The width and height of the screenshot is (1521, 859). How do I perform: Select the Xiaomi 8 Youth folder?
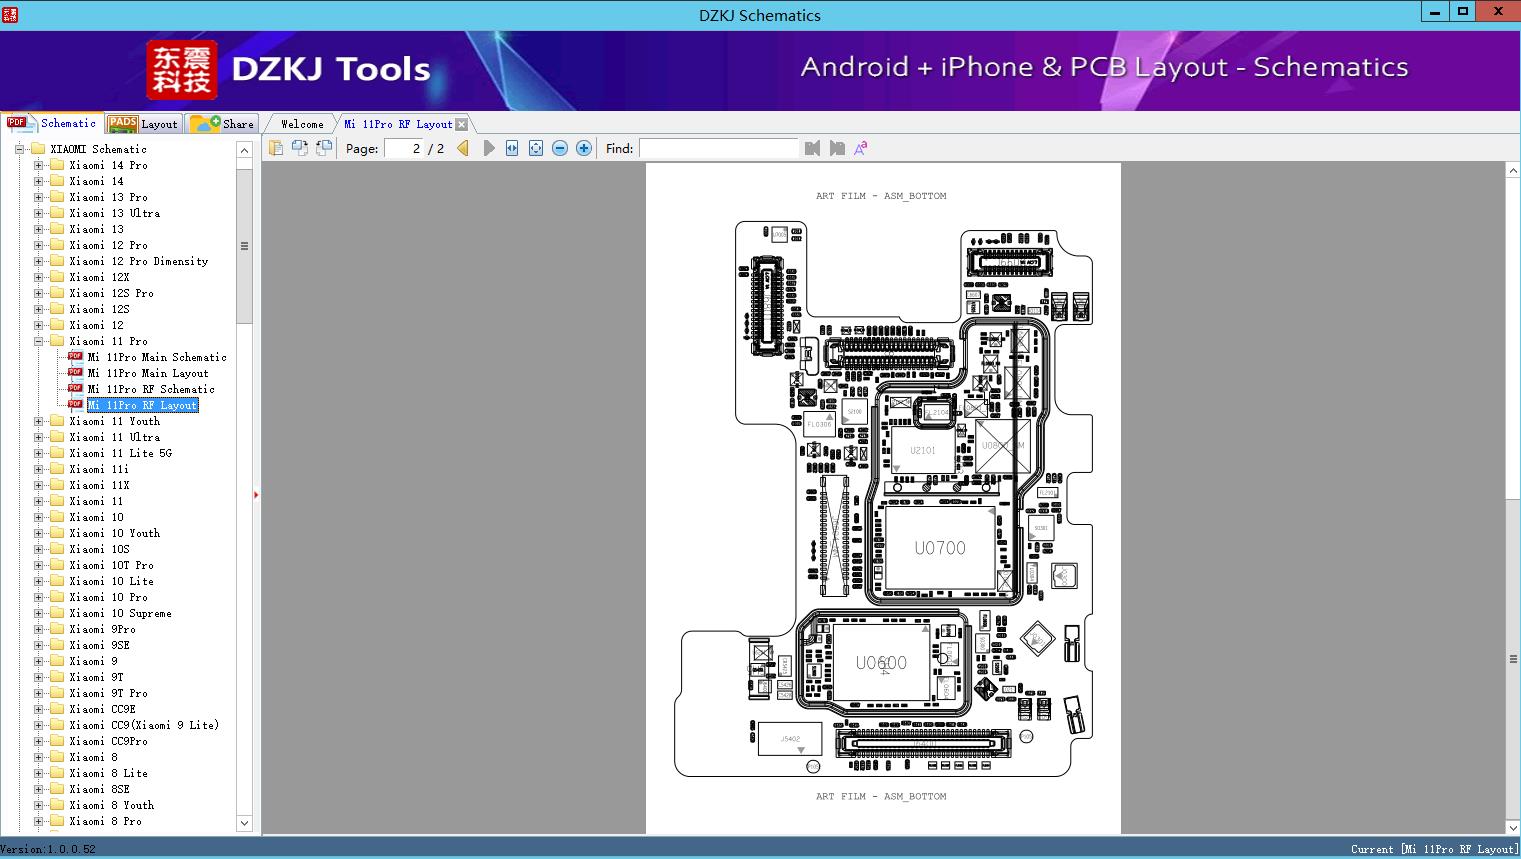[x=111, y=805]
